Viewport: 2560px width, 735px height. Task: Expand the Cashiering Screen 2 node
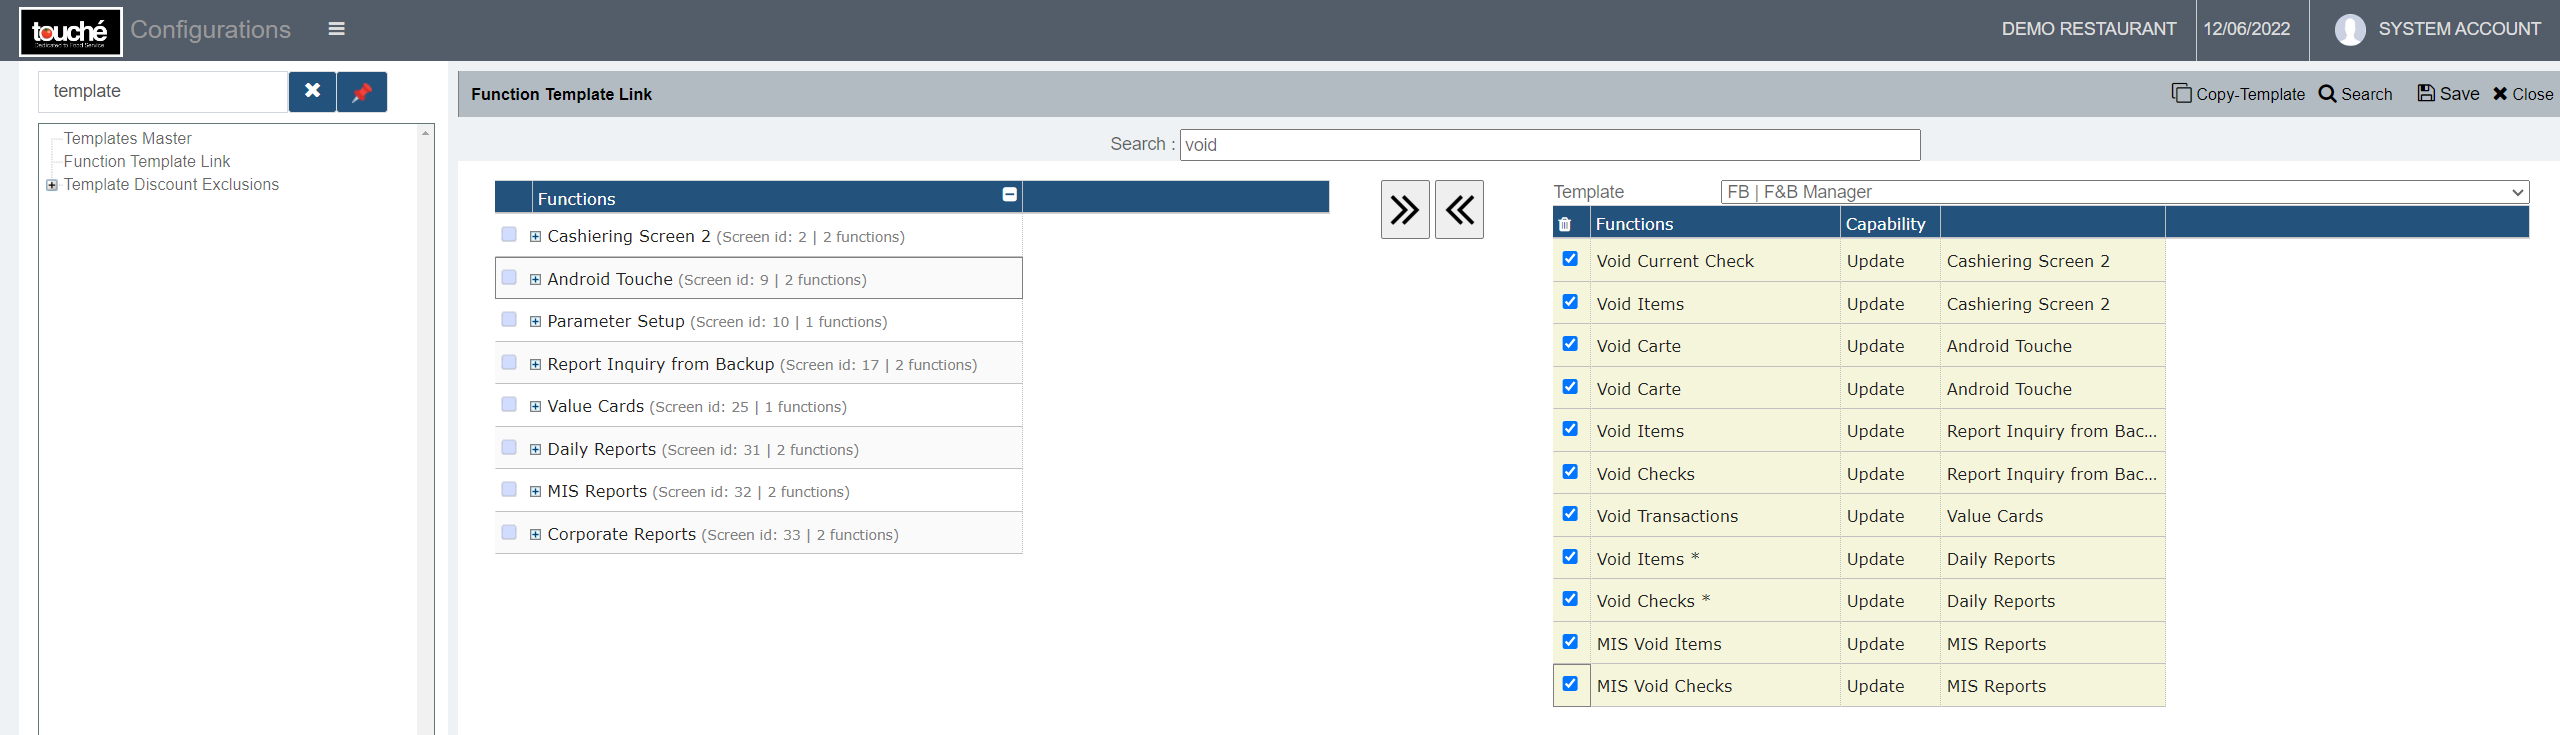[536, 237]
